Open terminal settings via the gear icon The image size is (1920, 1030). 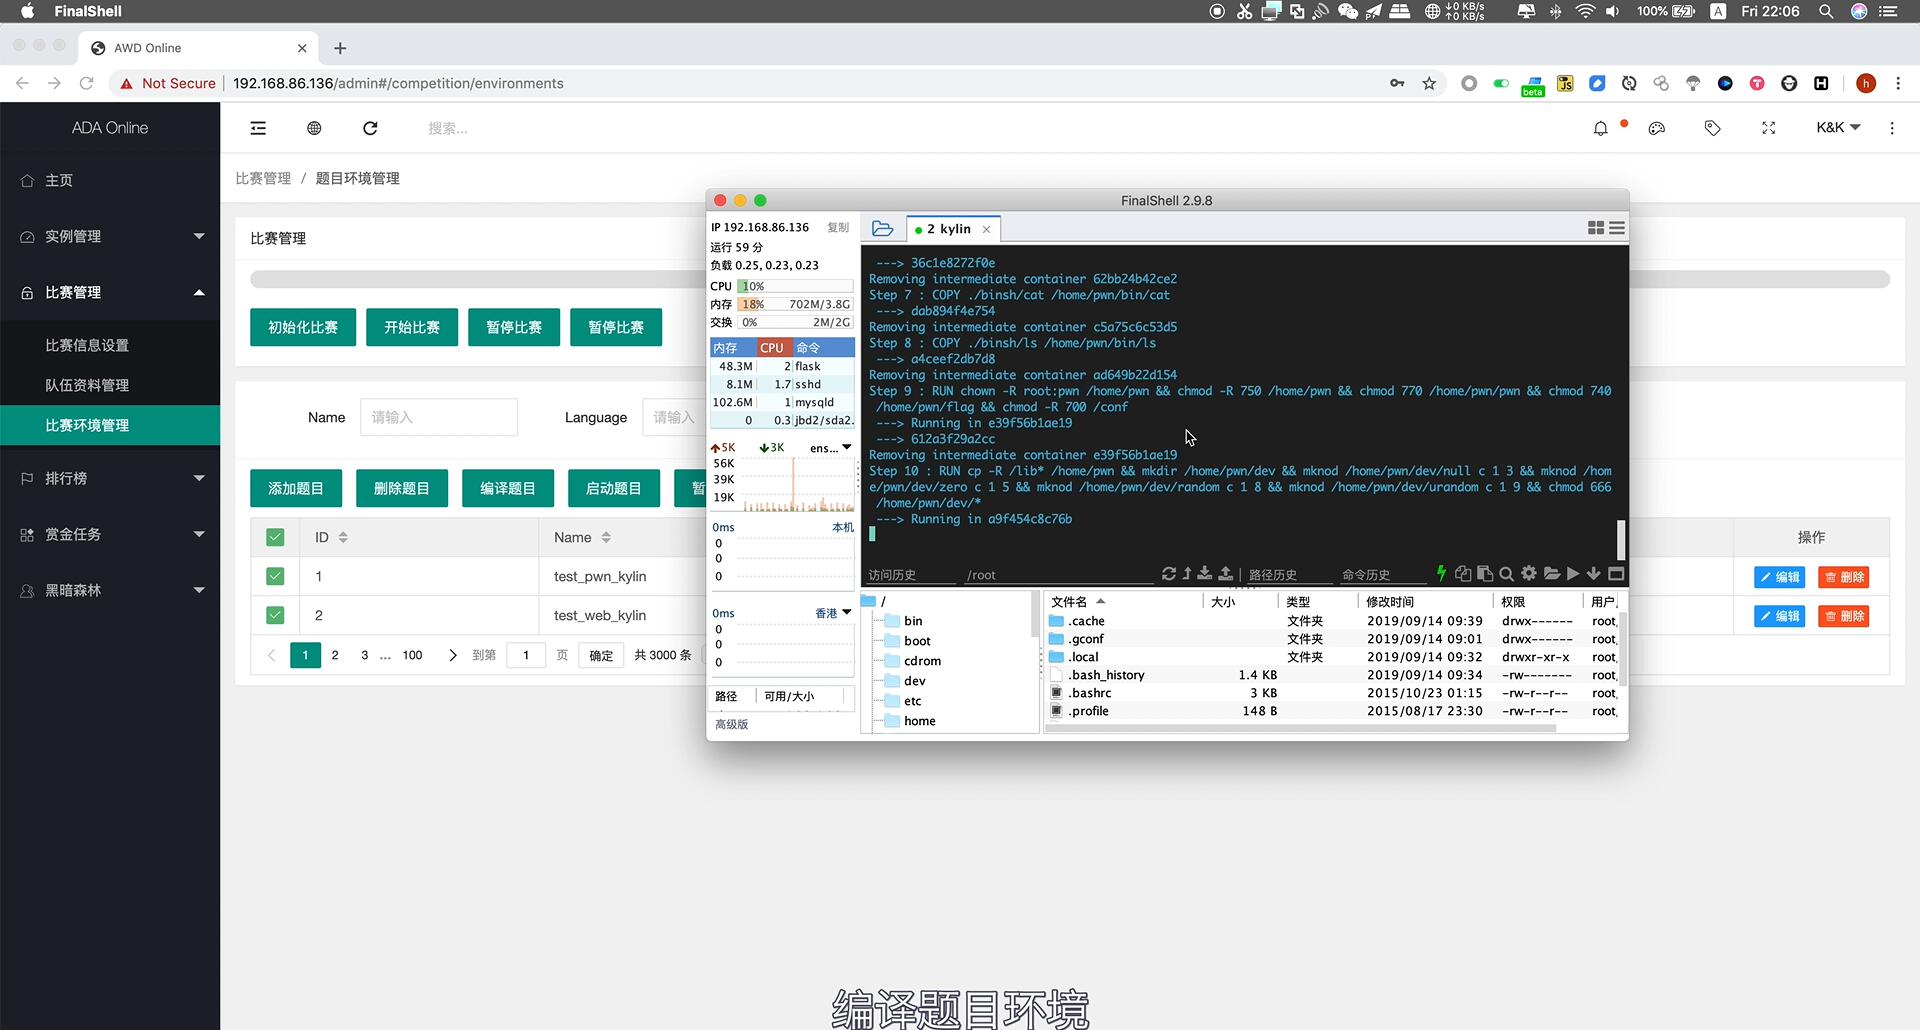coord(1529,574)
